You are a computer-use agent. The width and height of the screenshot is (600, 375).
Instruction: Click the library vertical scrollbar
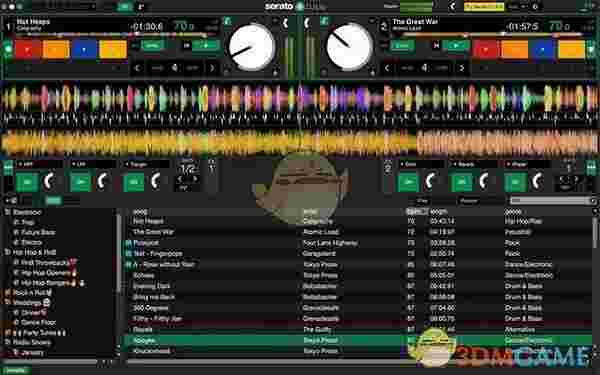click(595, 233)
